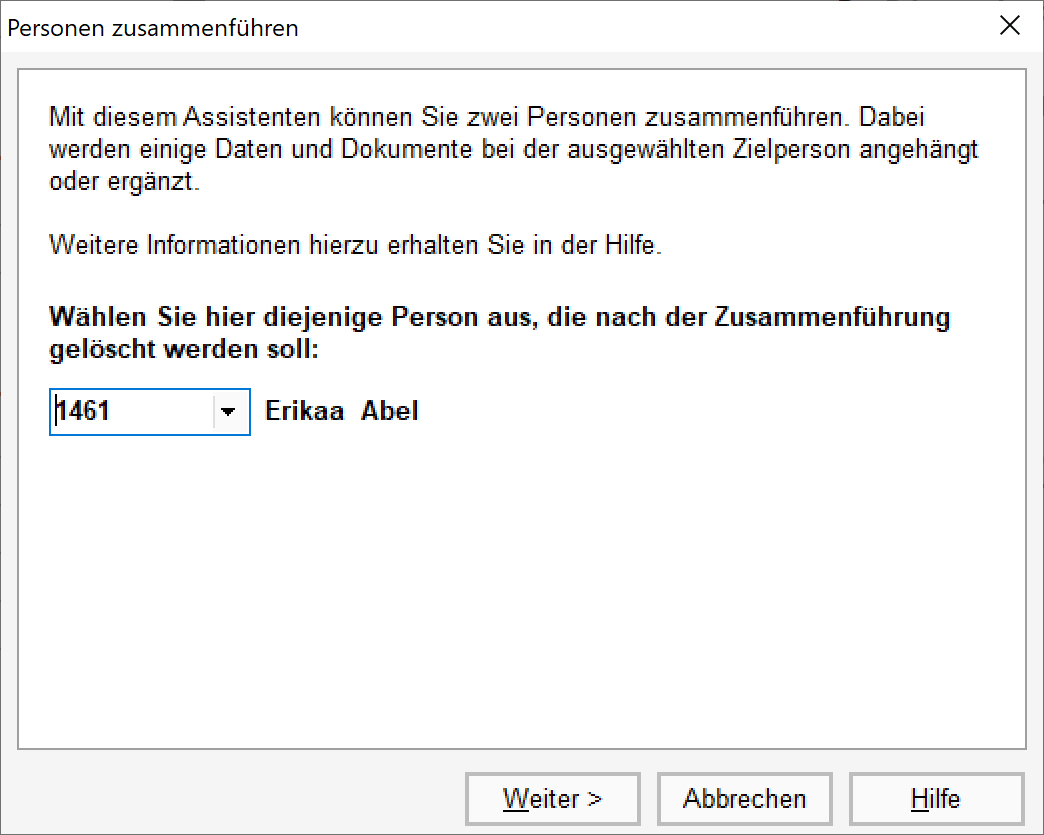Click the Weiter button to continue
Viewport: 1044px width, 835px height.
click(552, 799)
